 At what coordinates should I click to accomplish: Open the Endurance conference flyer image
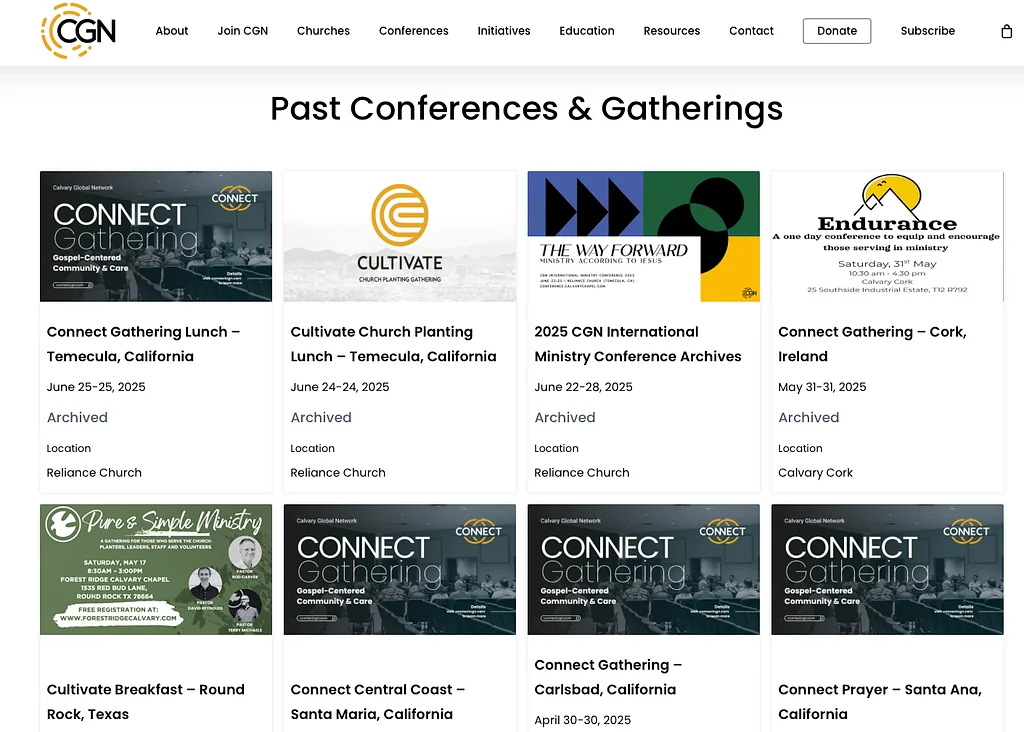888,236
